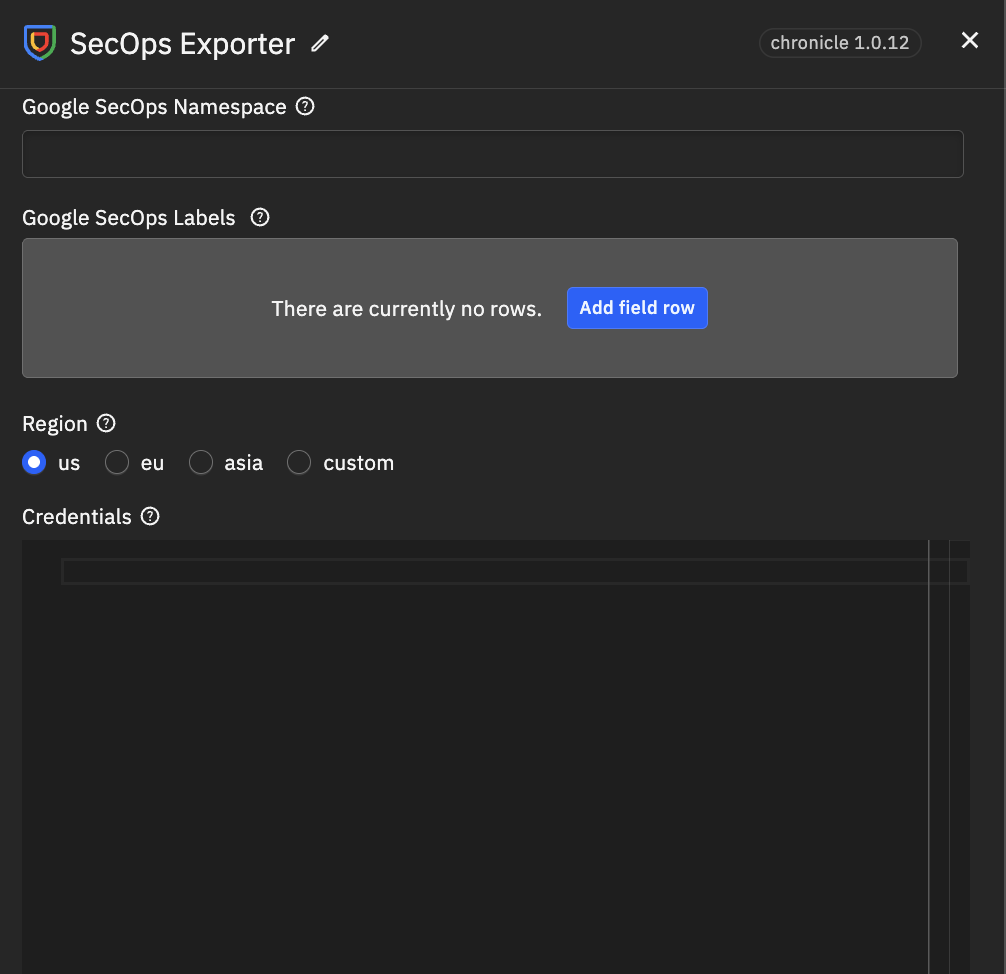1006x974 pixels.
Task: Select the us region radio button
Action: 34,462
